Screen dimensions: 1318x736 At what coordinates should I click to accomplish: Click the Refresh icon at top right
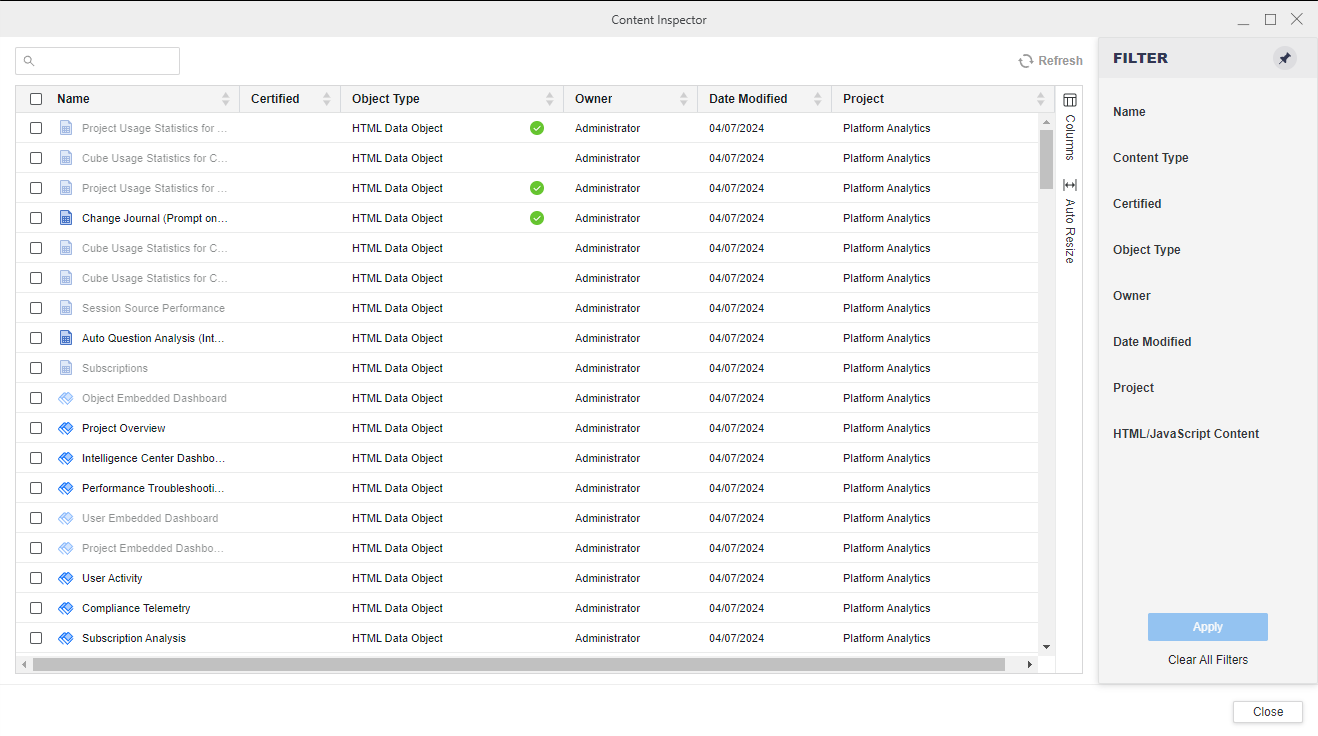point(1026,61)
